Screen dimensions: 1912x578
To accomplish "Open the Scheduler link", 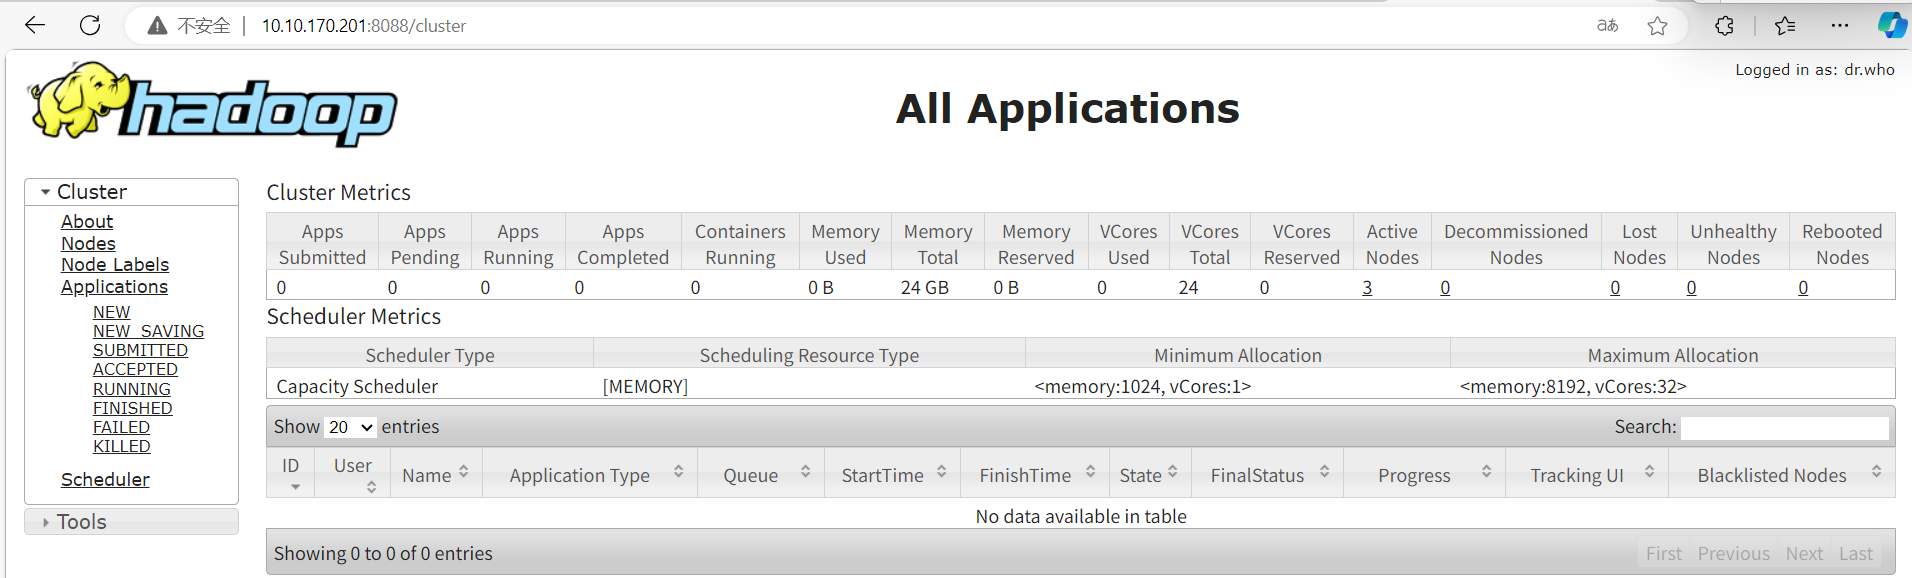I will pyautogui.click(x=105, y=479).
